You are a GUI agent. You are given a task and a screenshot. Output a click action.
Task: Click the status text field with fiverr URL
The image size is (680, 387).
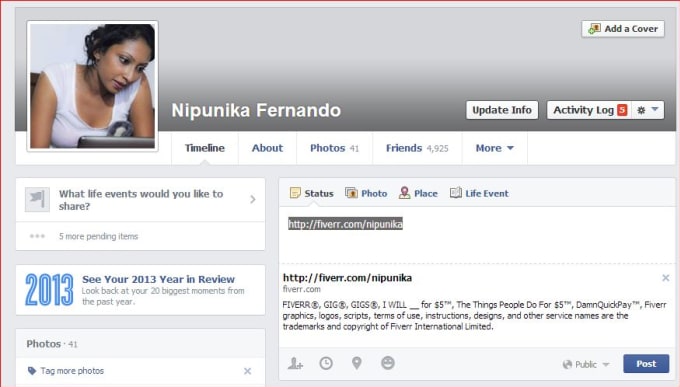pyautogui.click(x=477, y=235)
